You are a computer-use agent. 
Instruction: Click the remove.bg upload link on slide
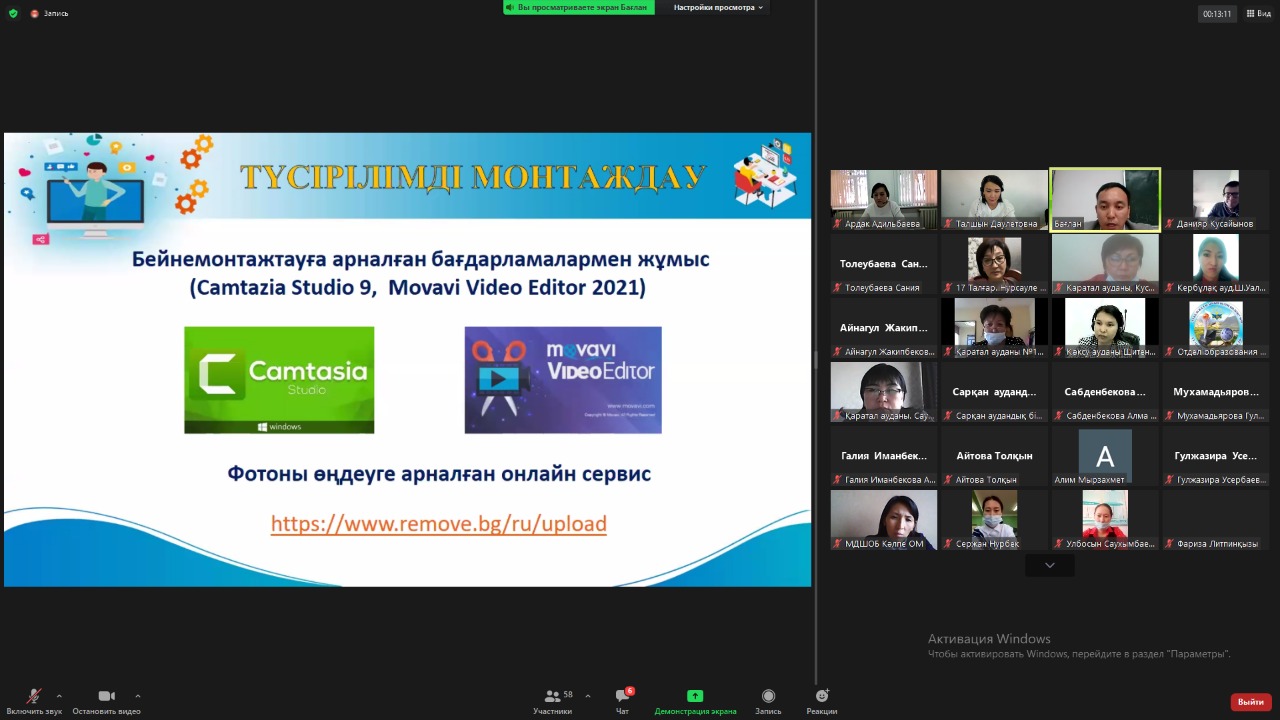438,524
